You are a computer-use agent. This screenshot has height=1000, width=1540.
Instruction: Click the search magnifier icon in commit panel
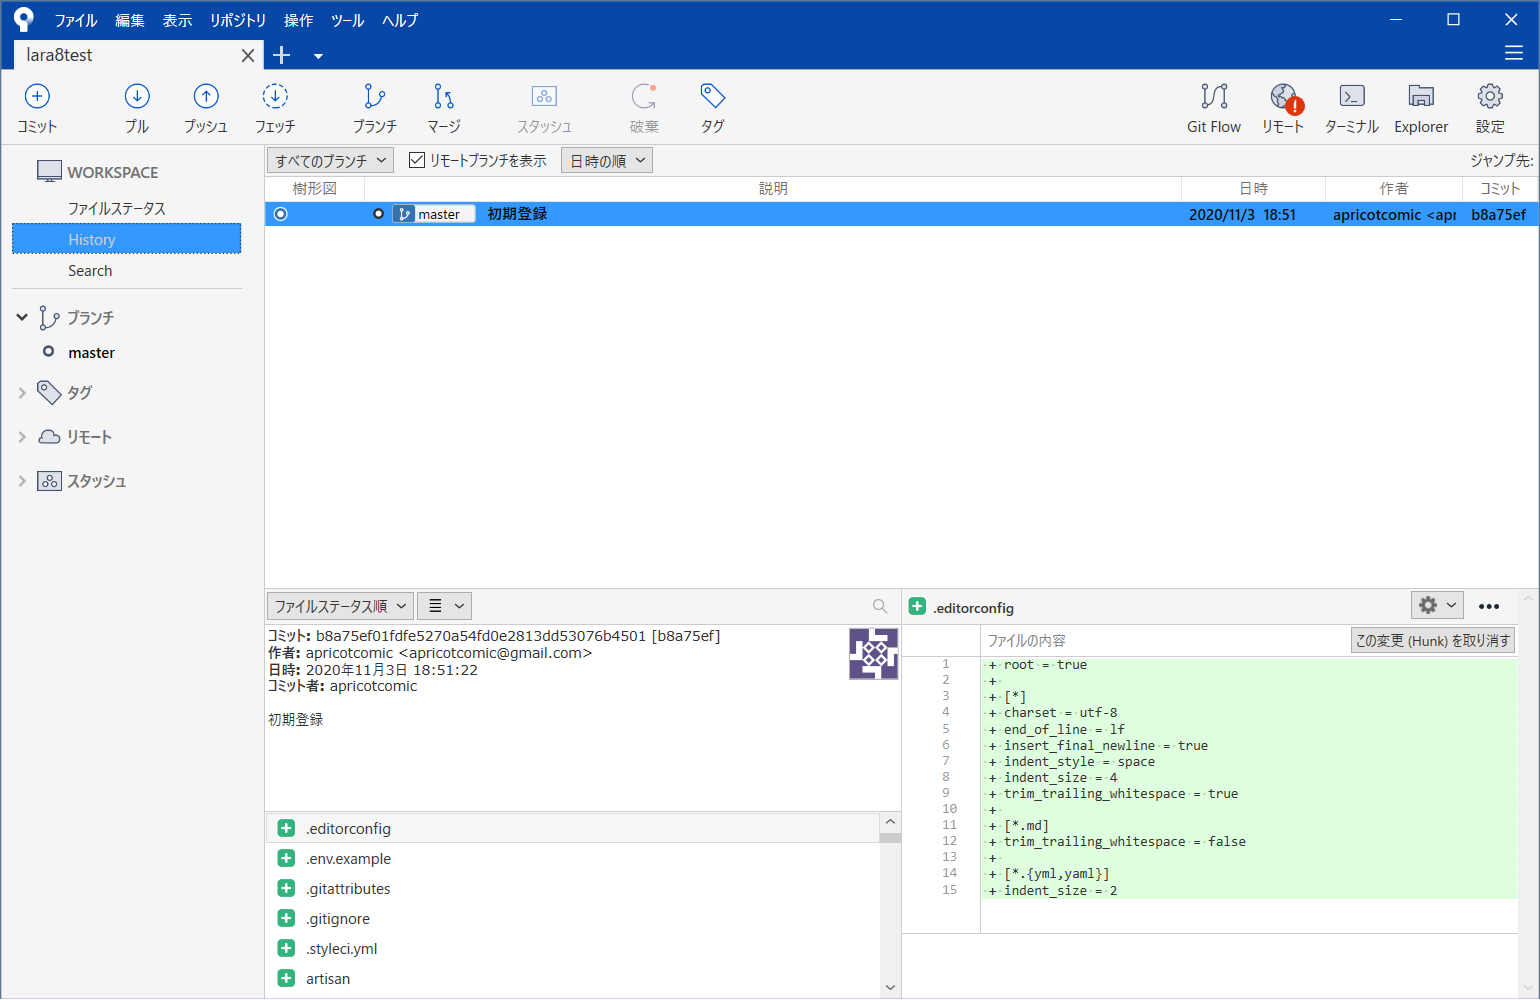(880, 606)
